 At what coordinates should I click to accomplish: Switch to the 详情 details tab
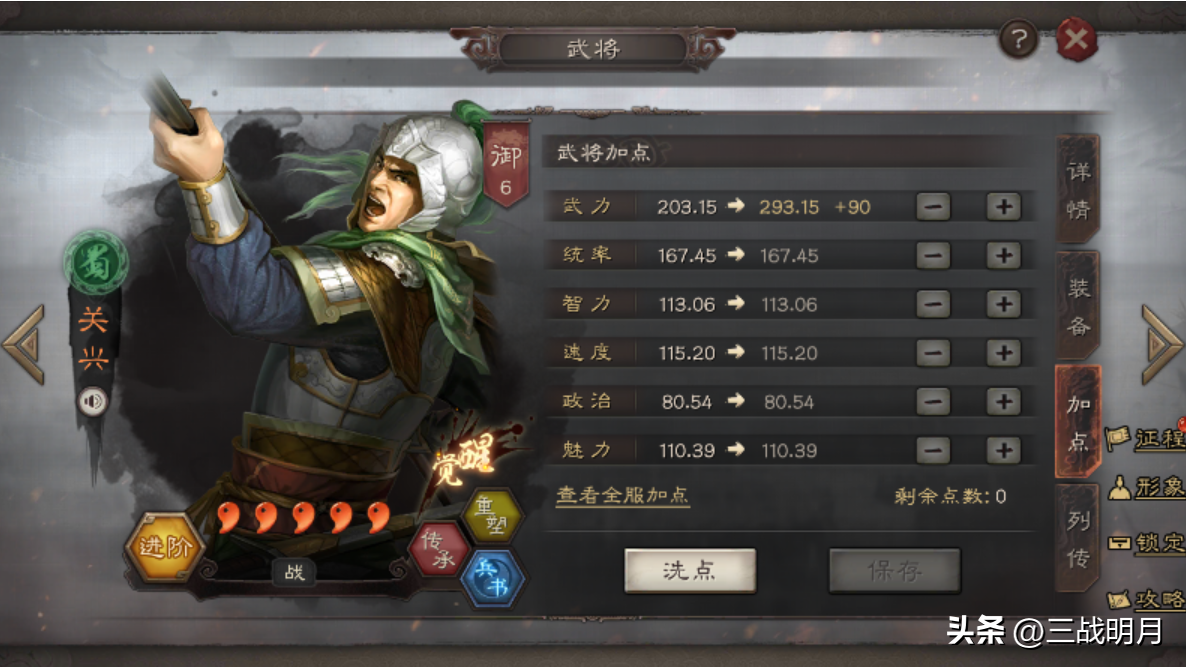[1078, 190]
